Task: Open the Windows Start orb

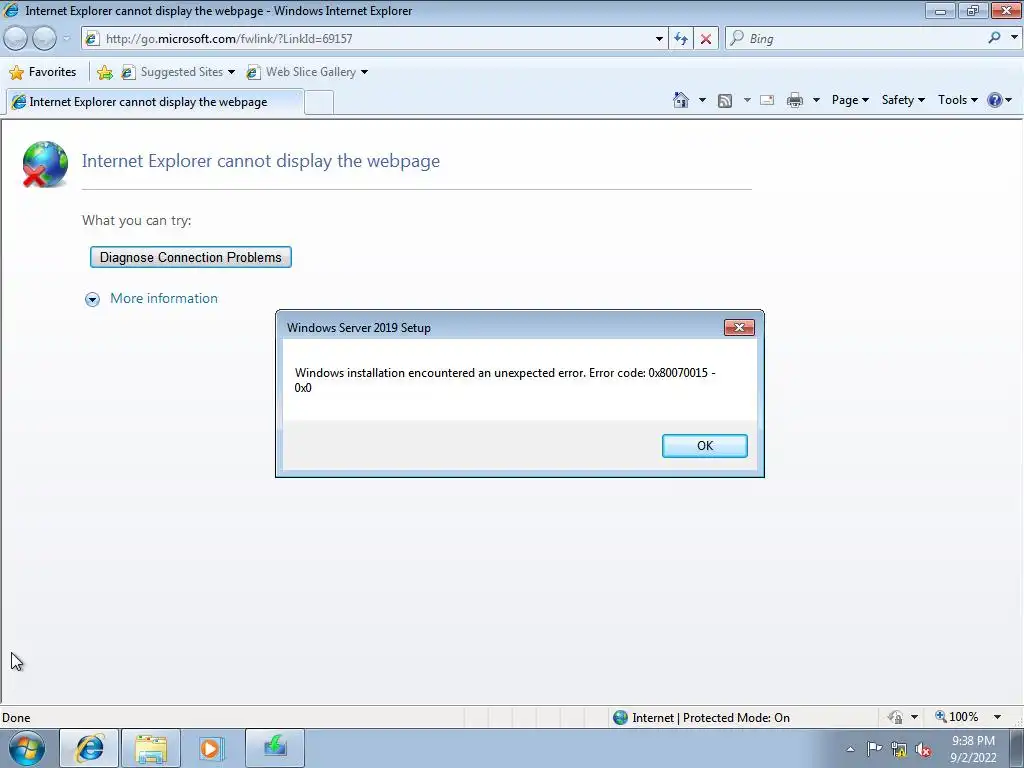Action: point(27,748)
